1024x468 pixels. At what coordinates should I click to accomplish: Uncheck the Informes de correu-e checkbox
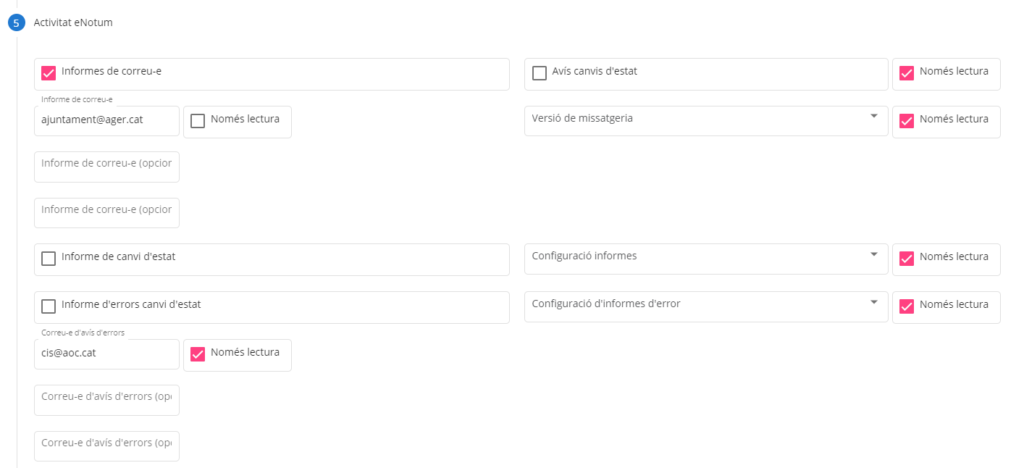coord(48,73)
